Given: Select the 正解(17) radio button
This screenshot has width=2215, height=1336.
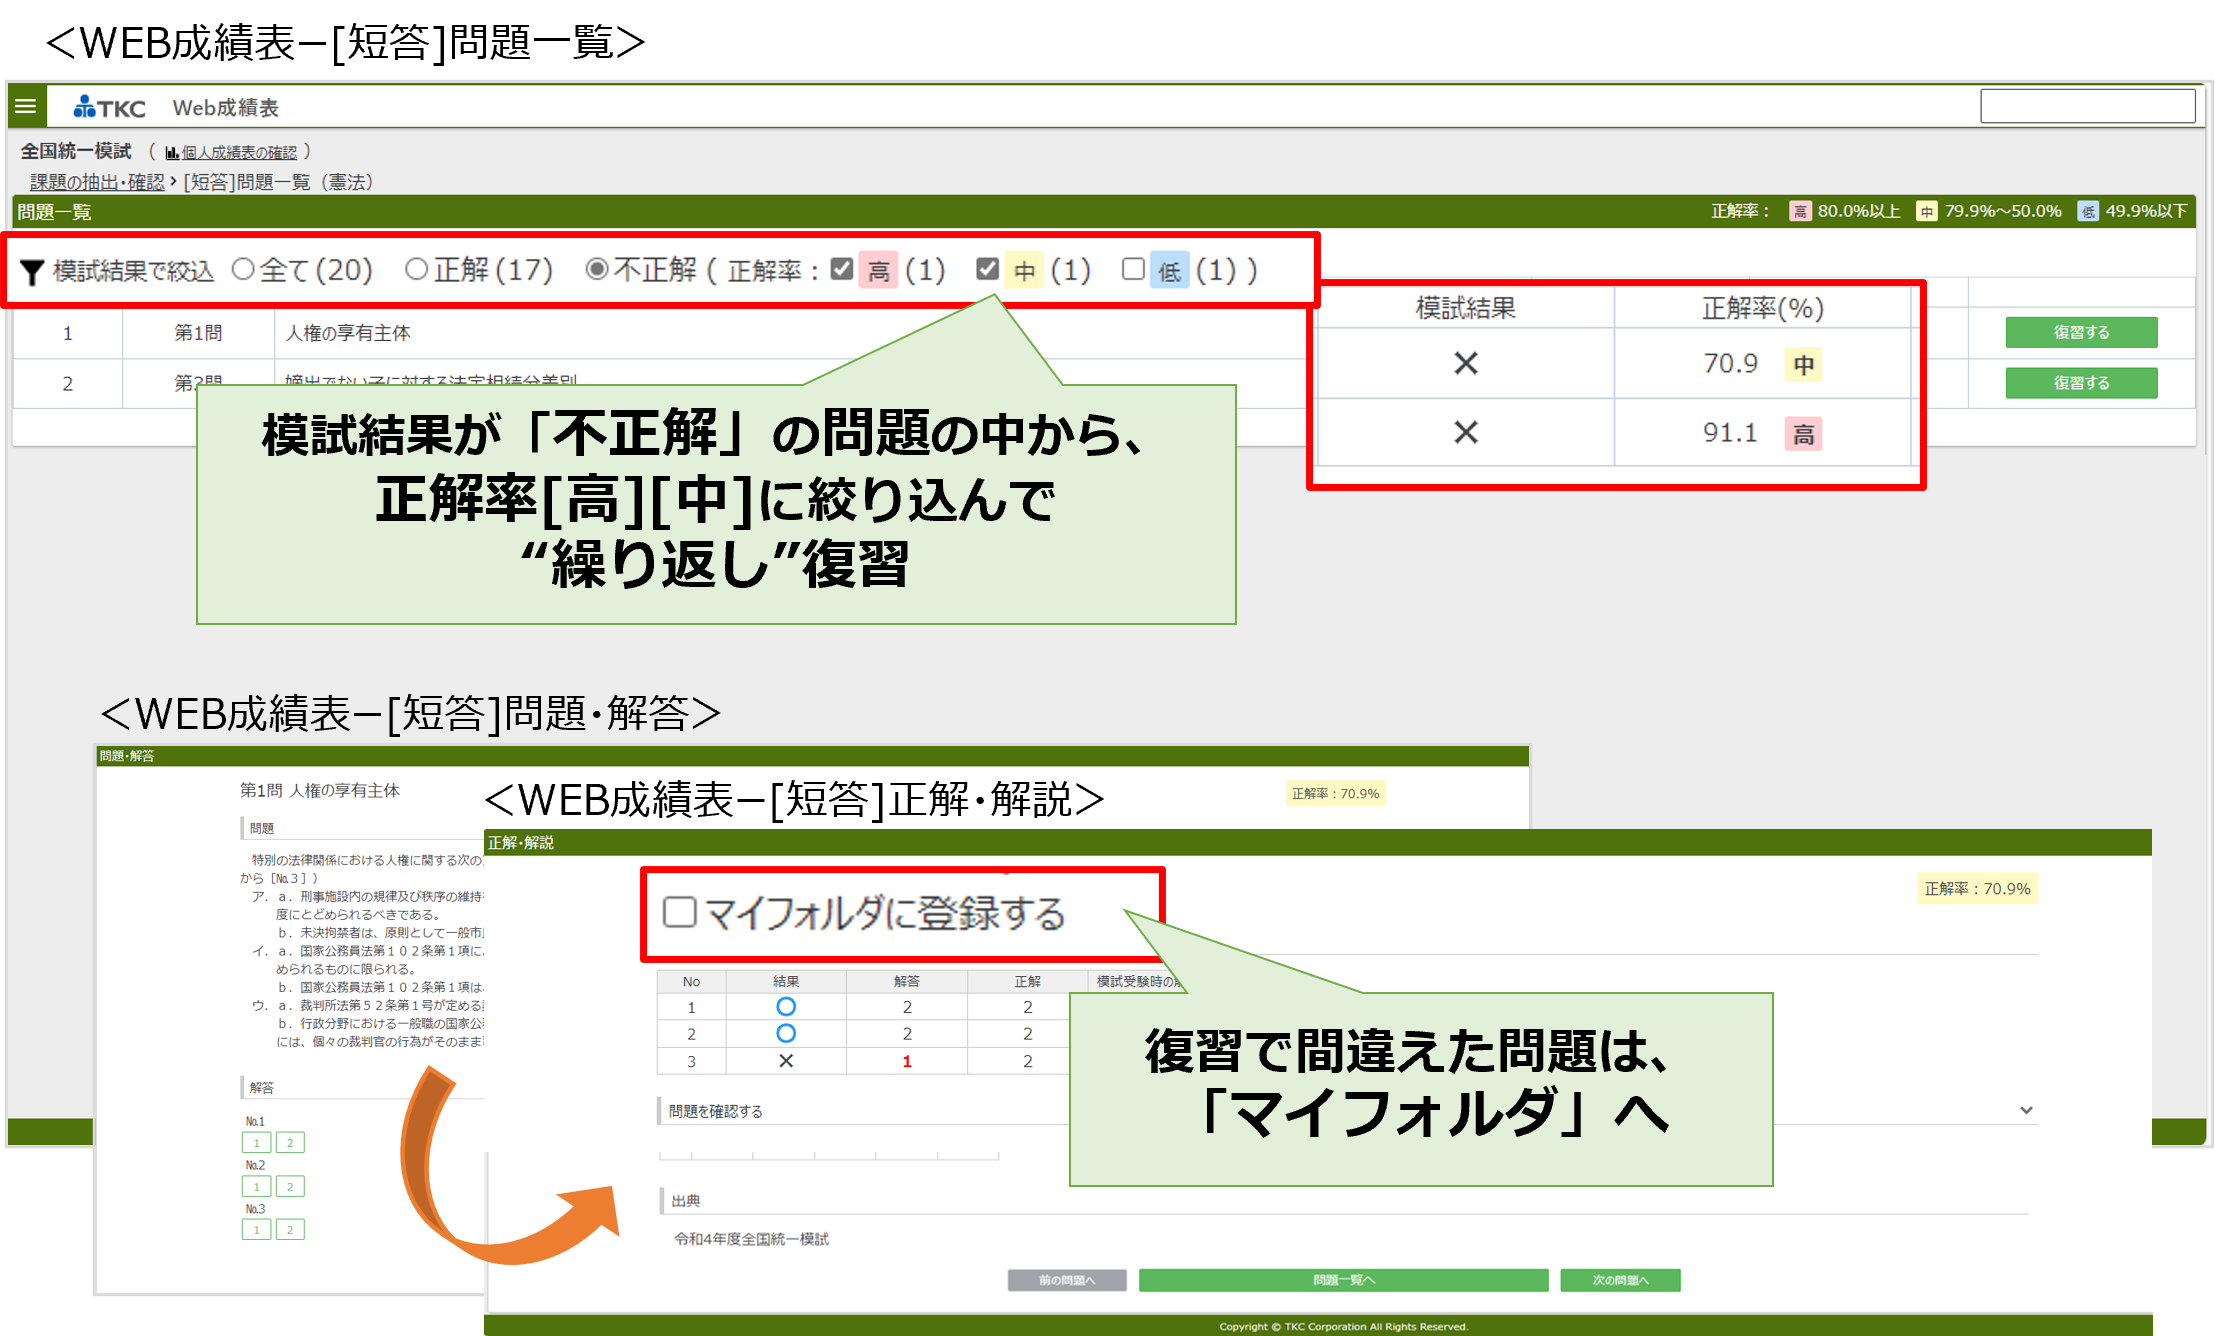Looking at the screenshot, I should point(417,269).
